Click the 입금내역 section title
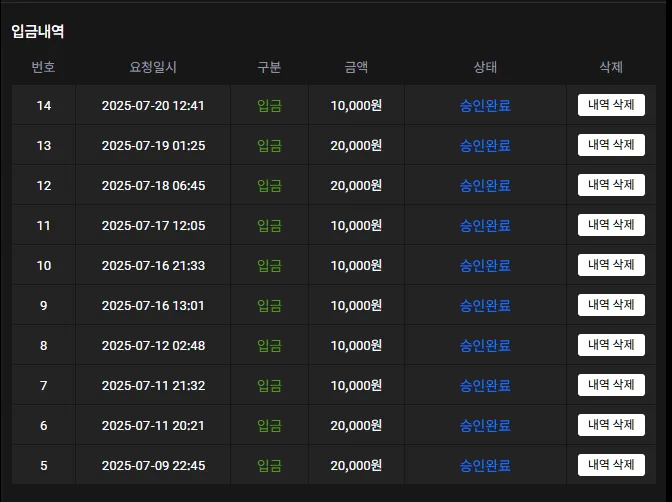This screenshot has width=672, height=502. coord(38,31)
